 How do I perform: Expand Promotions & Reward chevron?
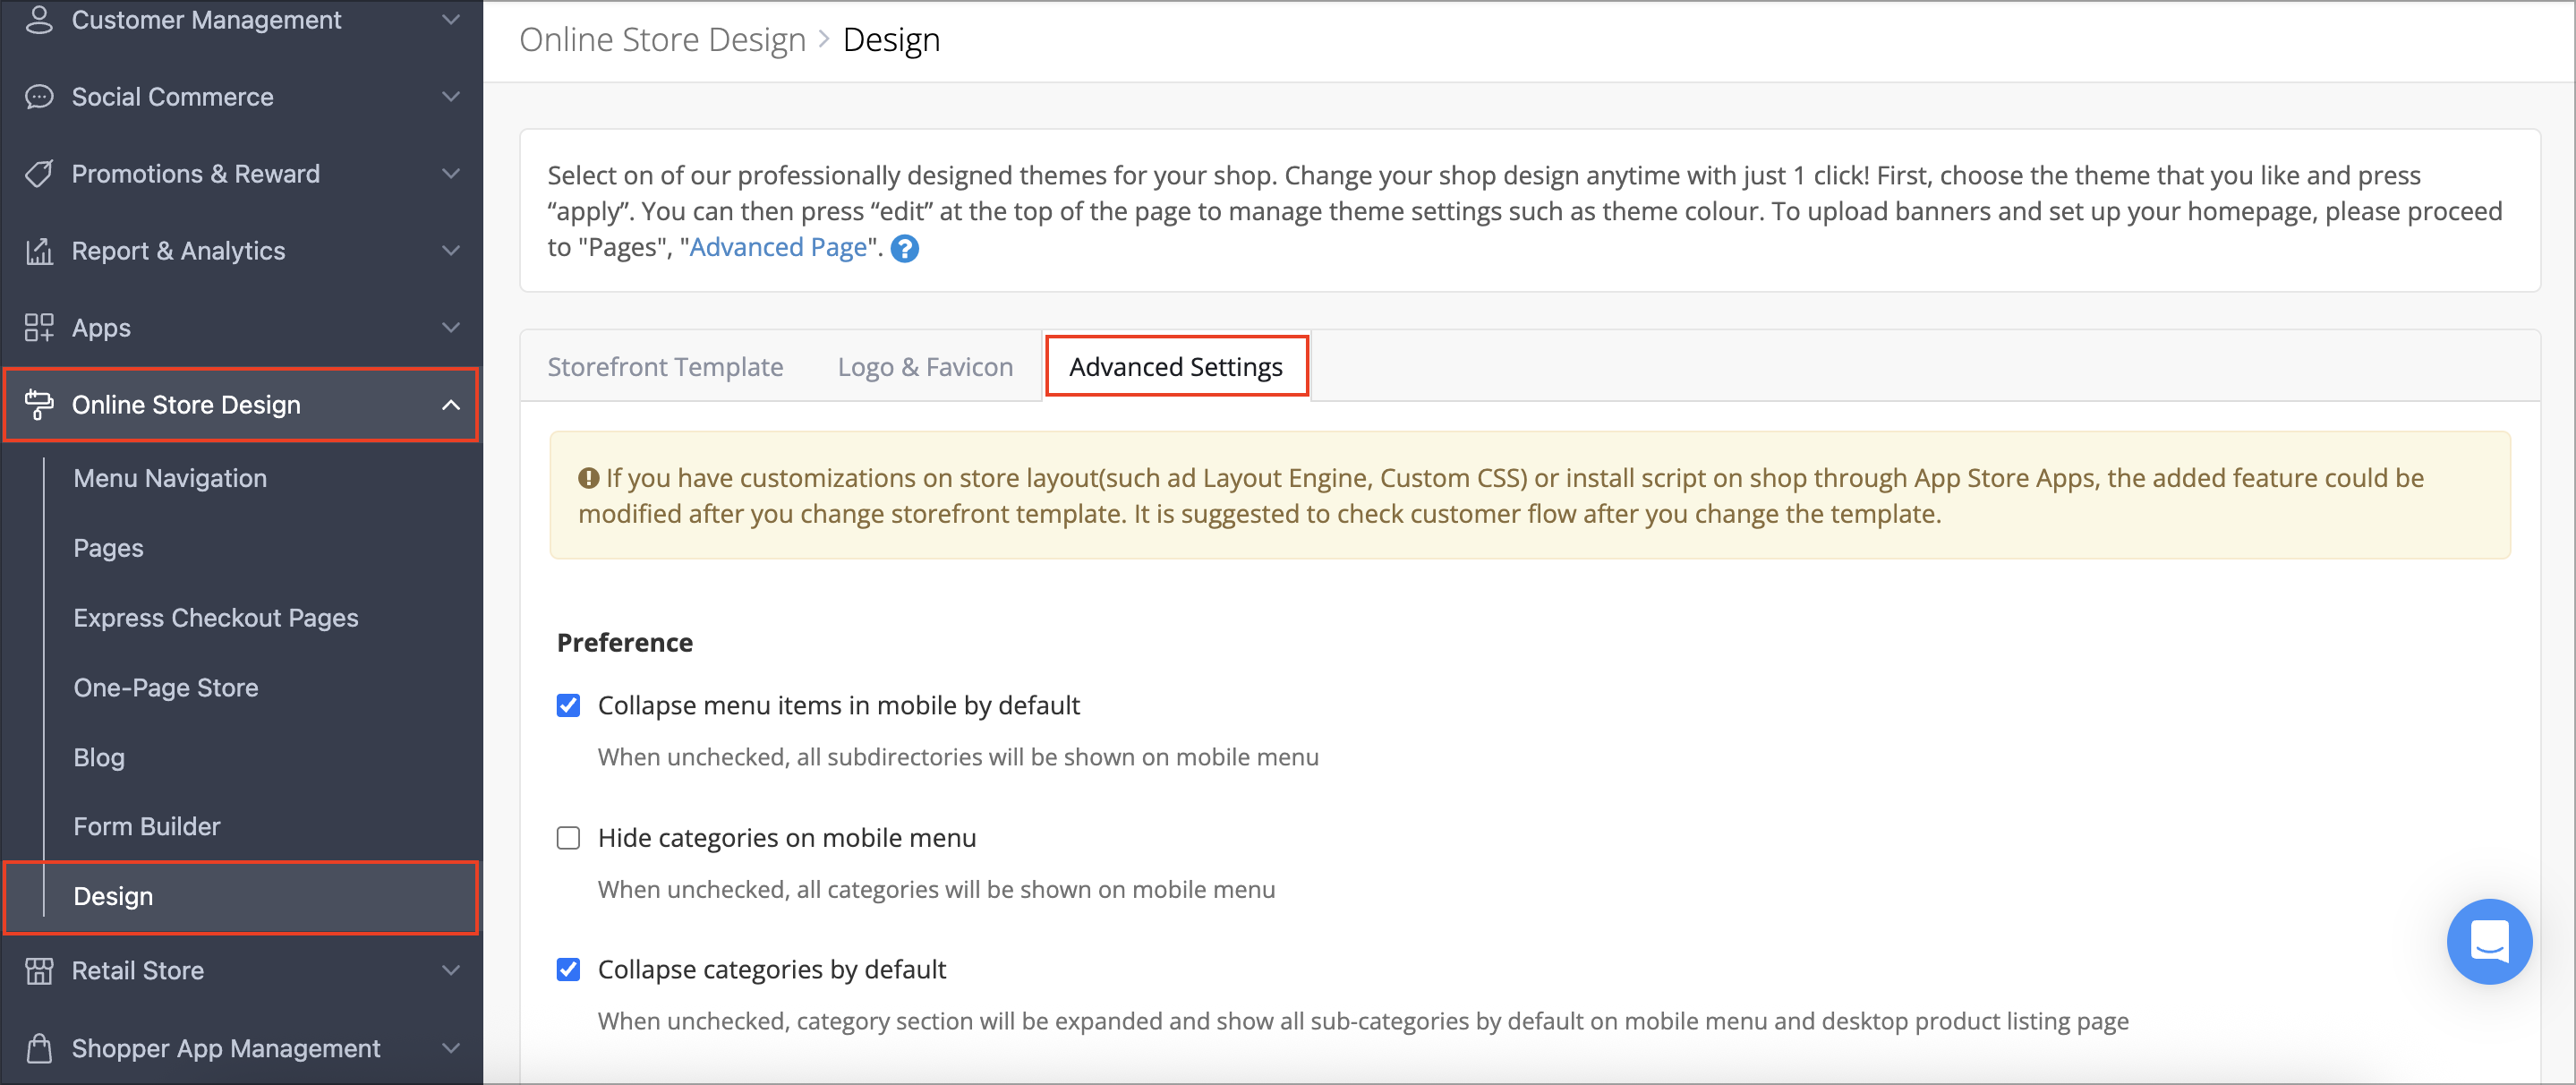(451, 174)
